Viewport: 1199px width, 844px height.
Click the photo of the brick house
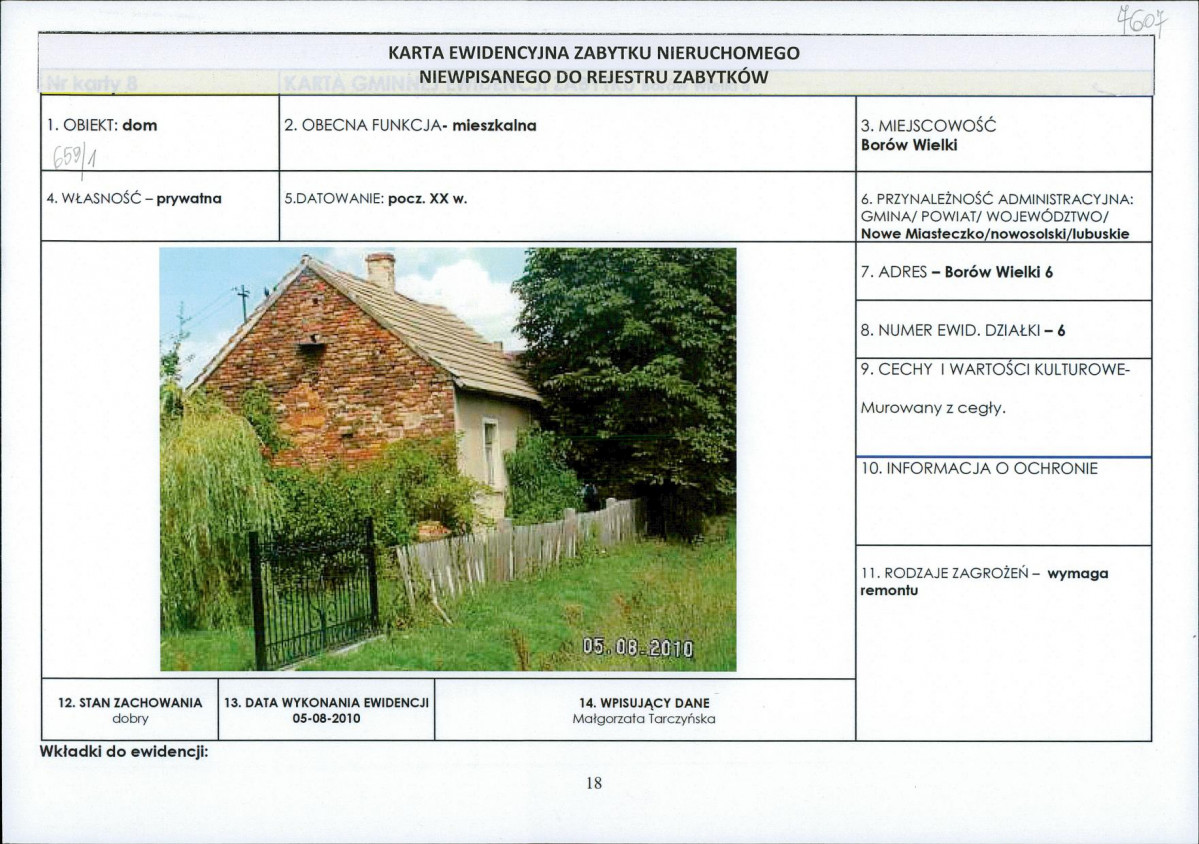448,459
